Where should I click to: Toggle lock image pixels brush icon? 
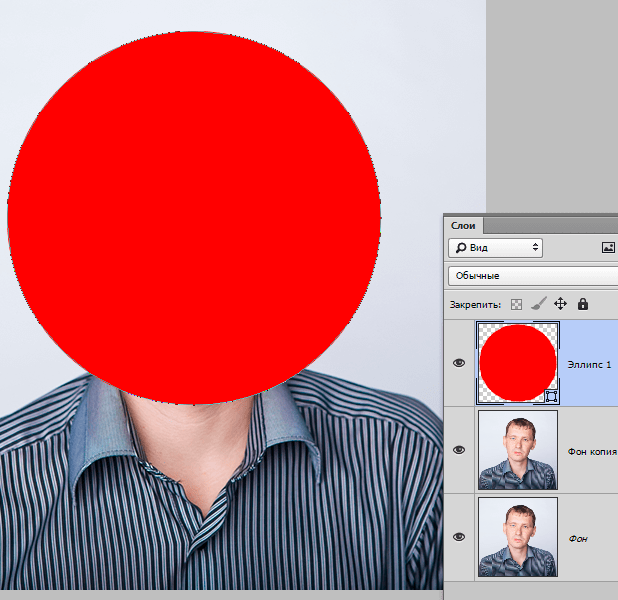(x=538, y=304)
